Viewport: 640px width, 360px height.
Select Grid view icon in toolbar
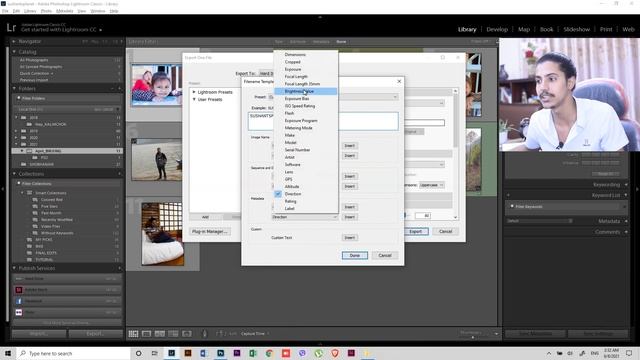pos(133,333)
